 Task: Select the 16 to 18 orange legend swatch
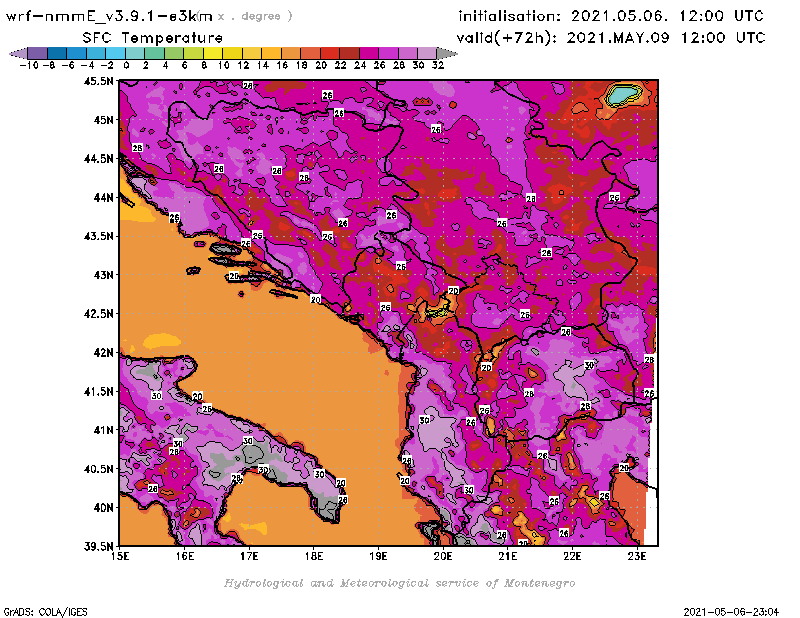pos(290,53)
